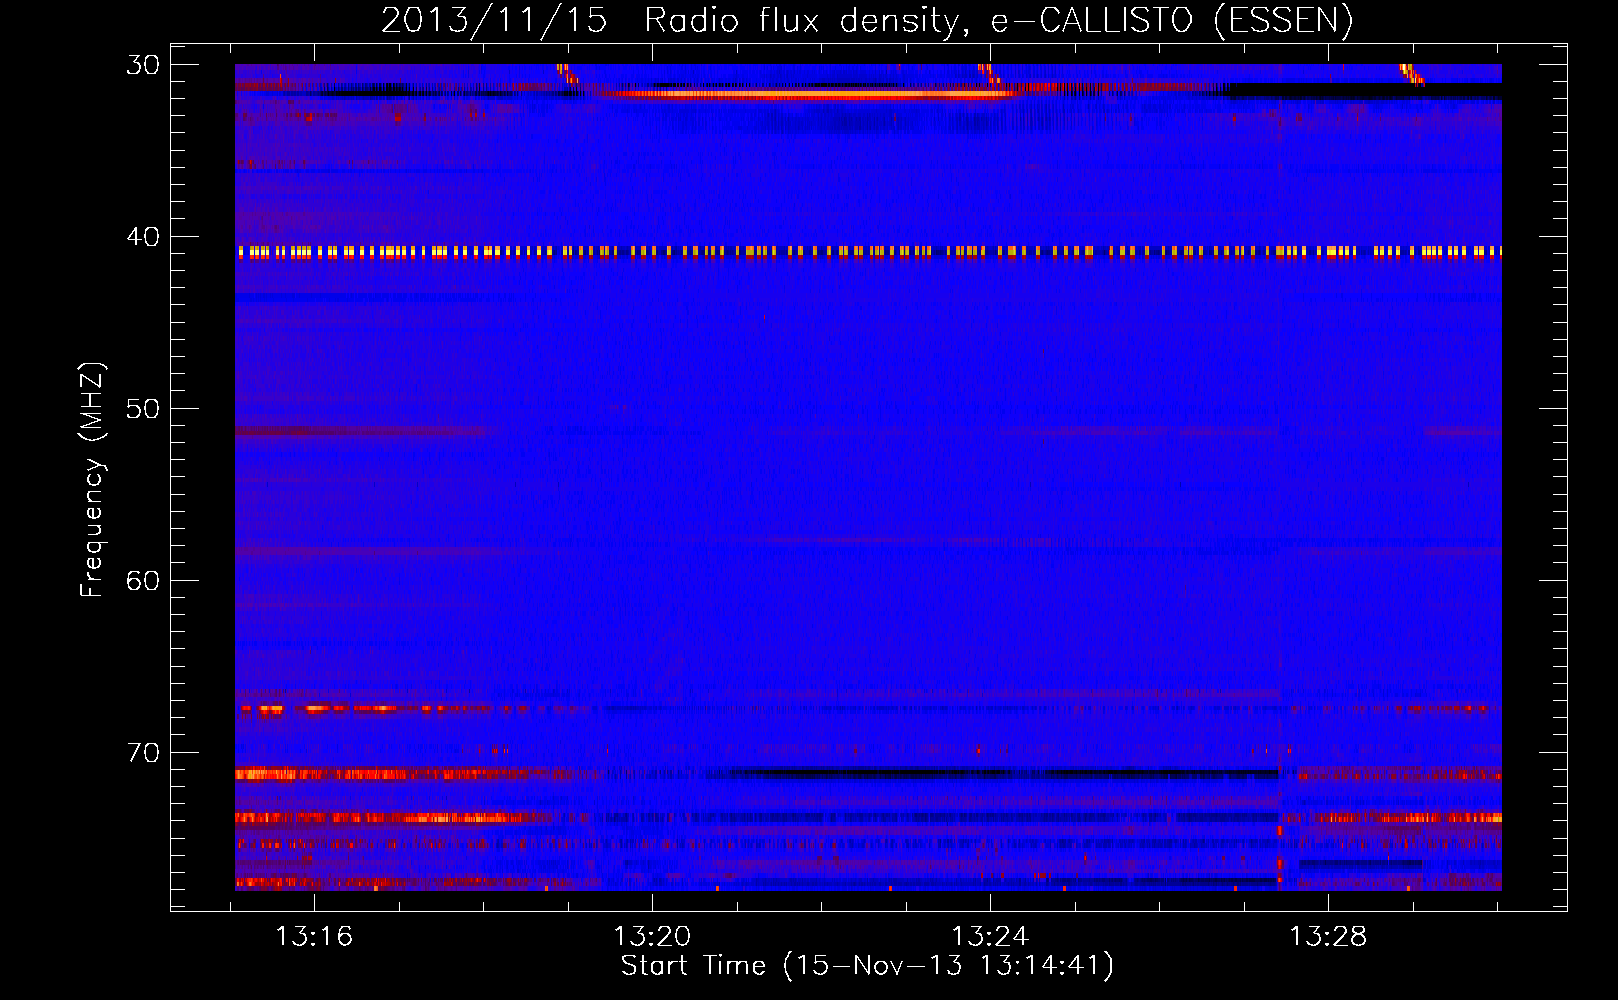Click the 60 frequency tick label

pos(143,581)
